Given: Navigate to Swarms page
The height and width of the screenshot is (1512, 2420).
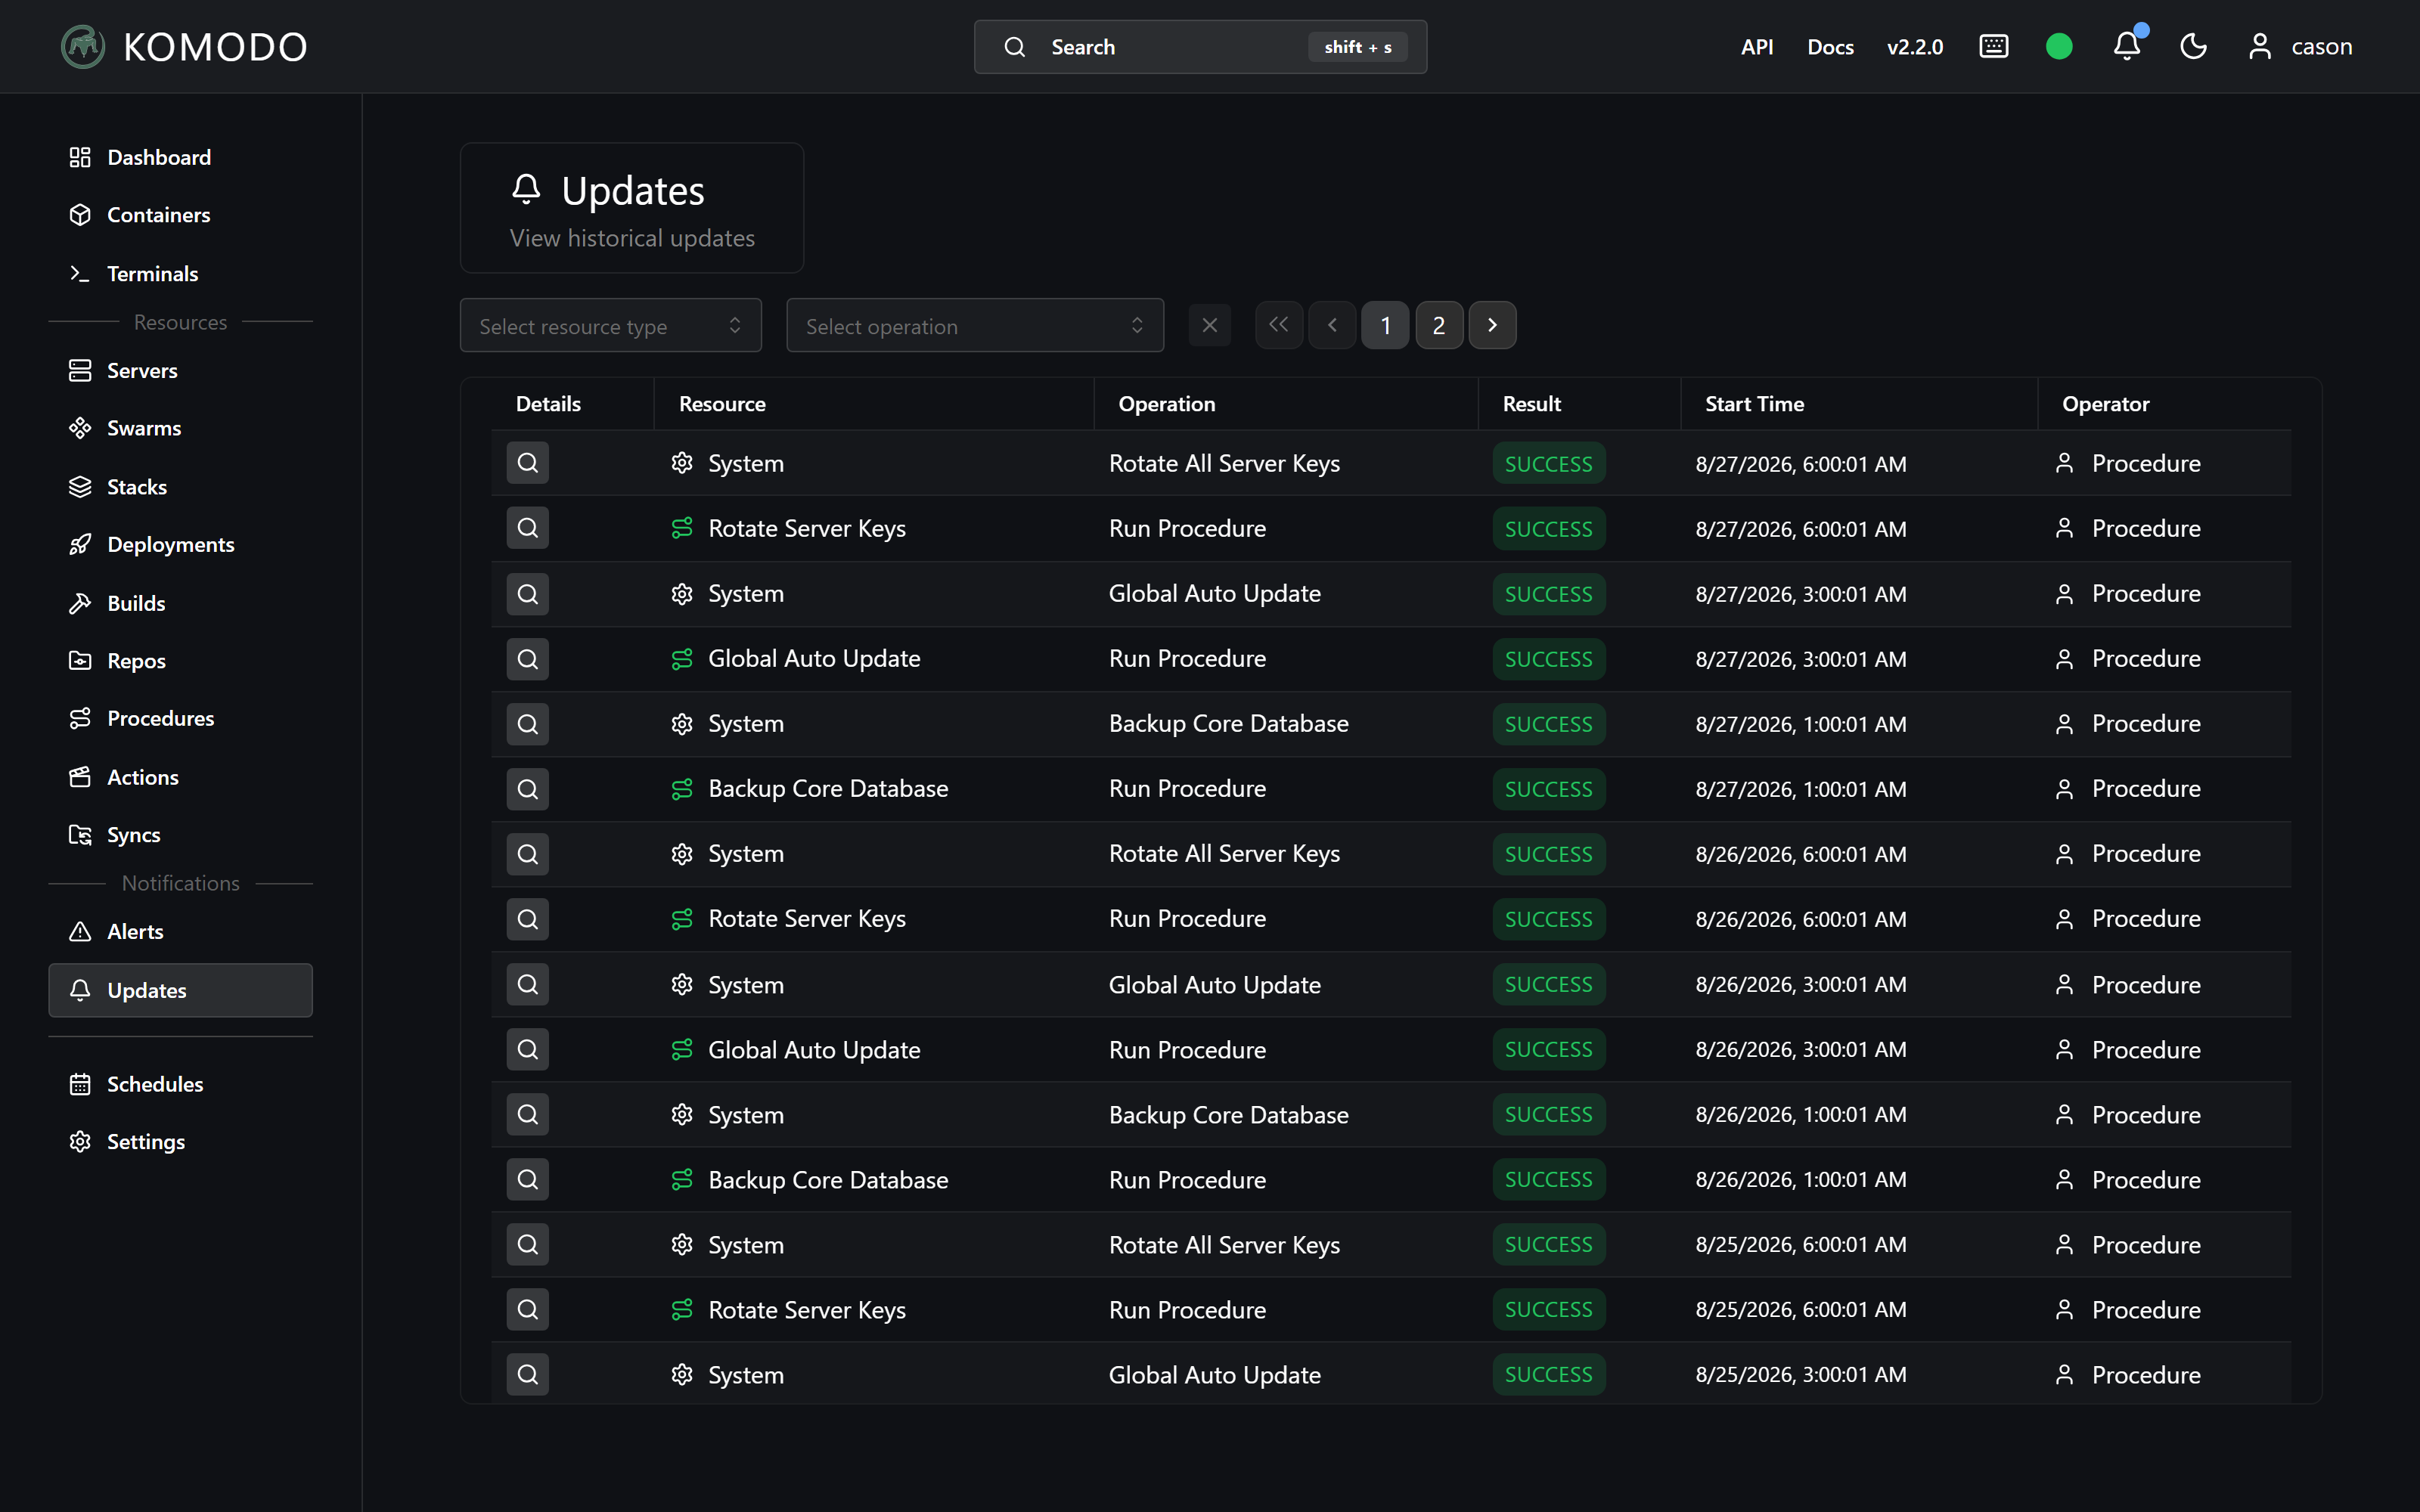Looking at the screenshot, I should (180, 428).
